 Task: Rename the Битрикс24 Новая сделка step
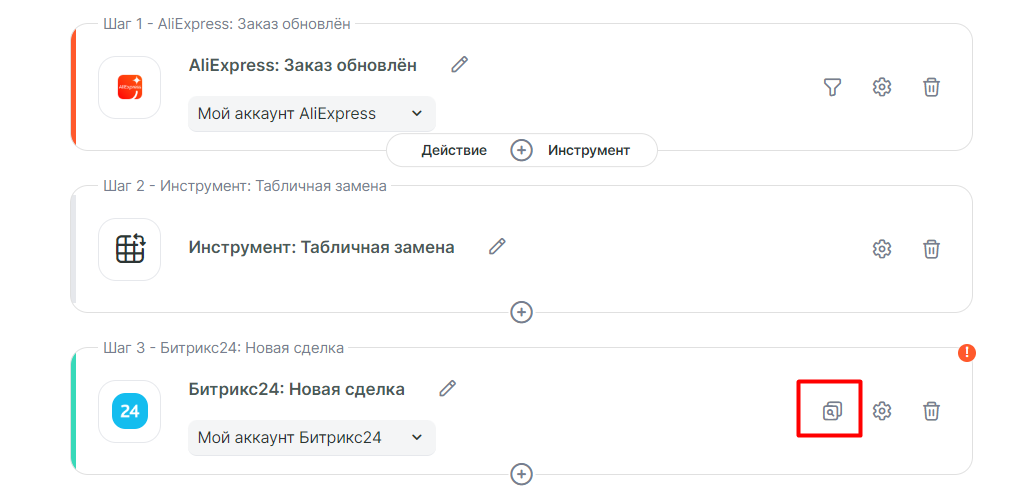coord(447,388)
